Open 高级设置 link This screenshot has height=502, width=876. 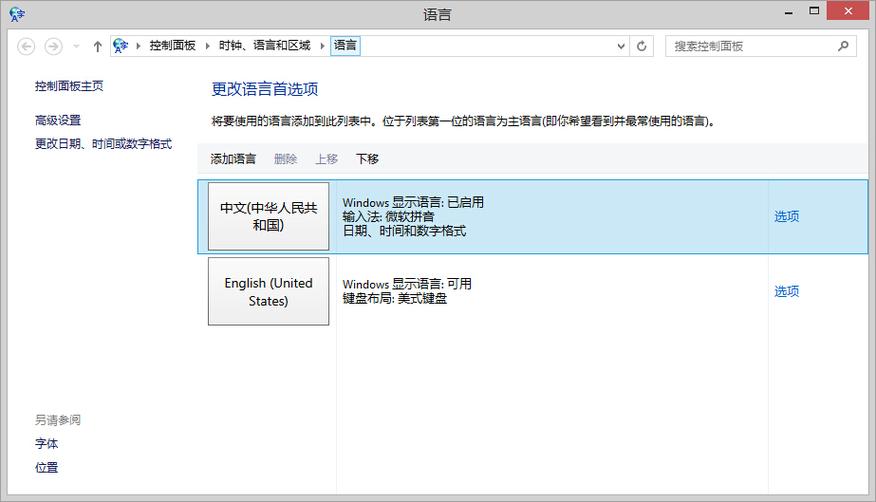(x=58, y=120)
